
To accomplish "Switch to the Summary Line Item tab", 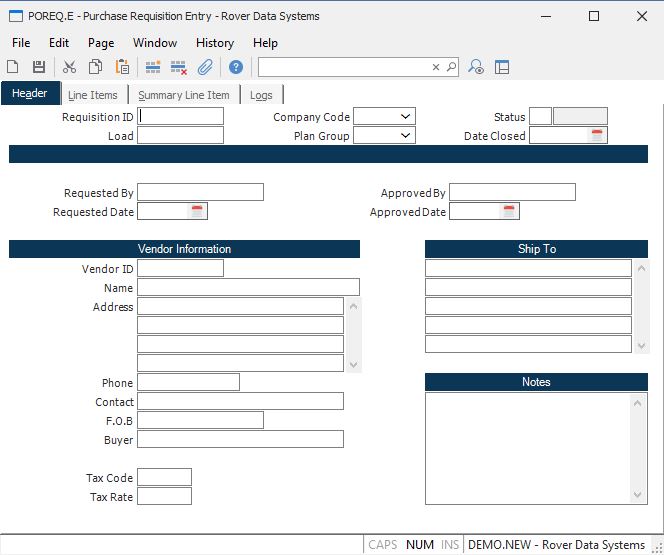I will click(x=184, y=95).
